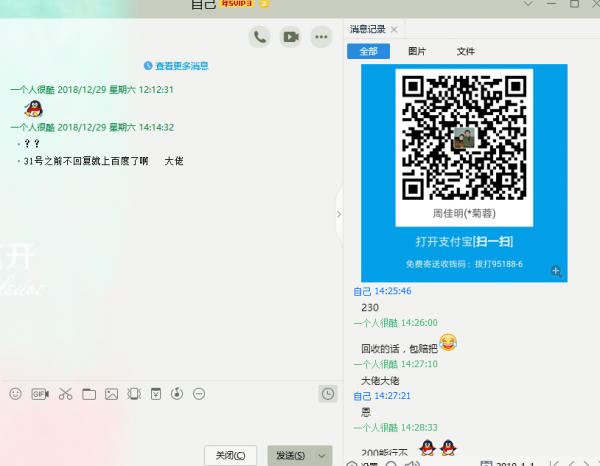This screenshot has height=466, width=600.
Task: Toggle the message history clock button
Action: 328,394
